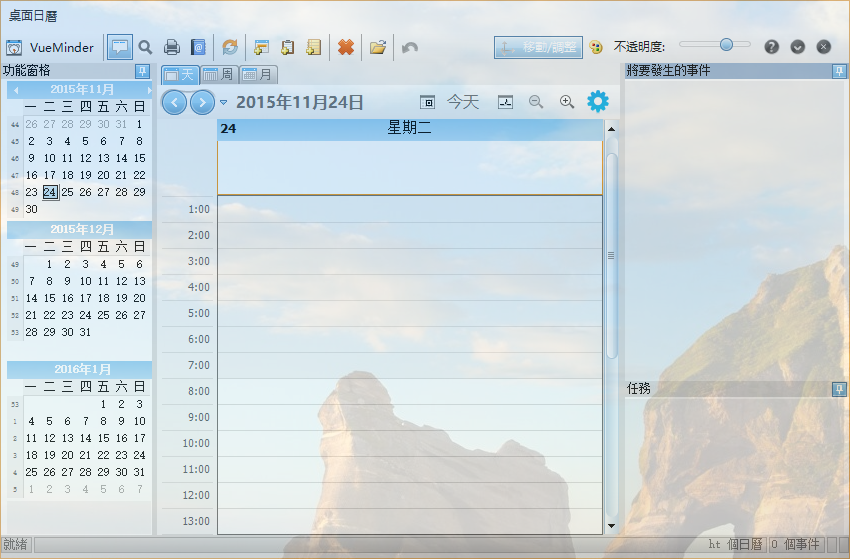The width and height of the screenshot is (850, 559).
Task: Zoom in the calendar time scale
Action: (567, 102)
